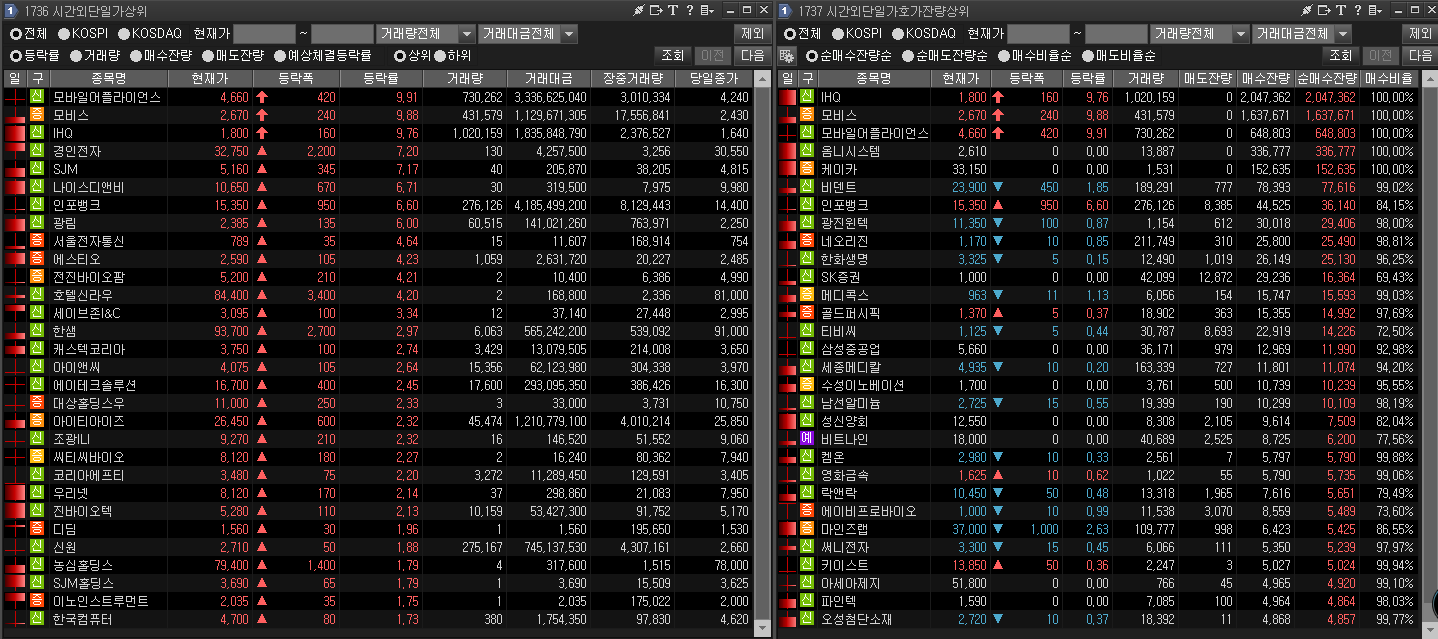The height and width of the screenshot is (639, 1438).
Task: Open help question mark in window 1736
Action: 689,10
